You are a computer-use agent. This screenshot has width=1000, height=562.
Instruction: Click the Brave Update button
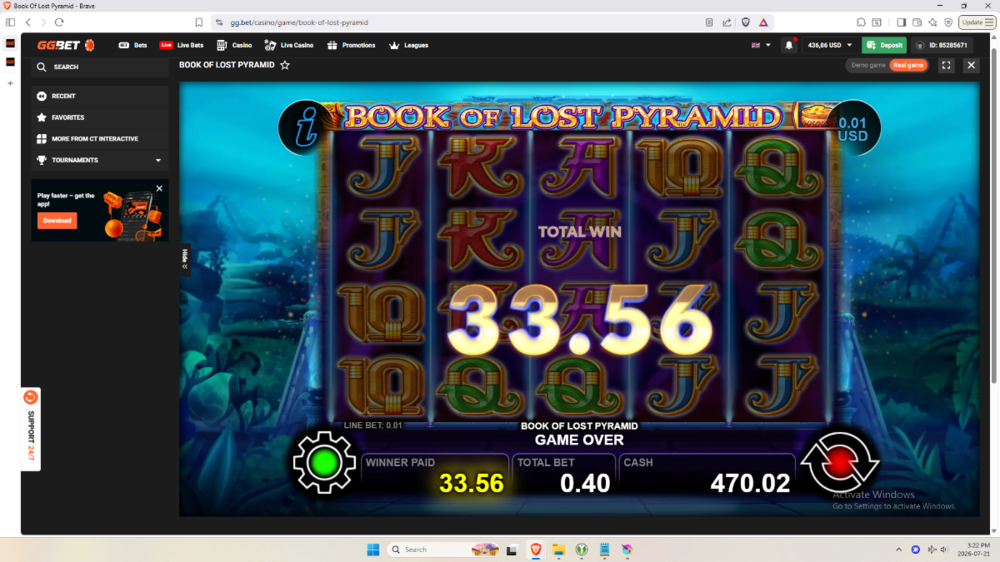tap(976, 22)
